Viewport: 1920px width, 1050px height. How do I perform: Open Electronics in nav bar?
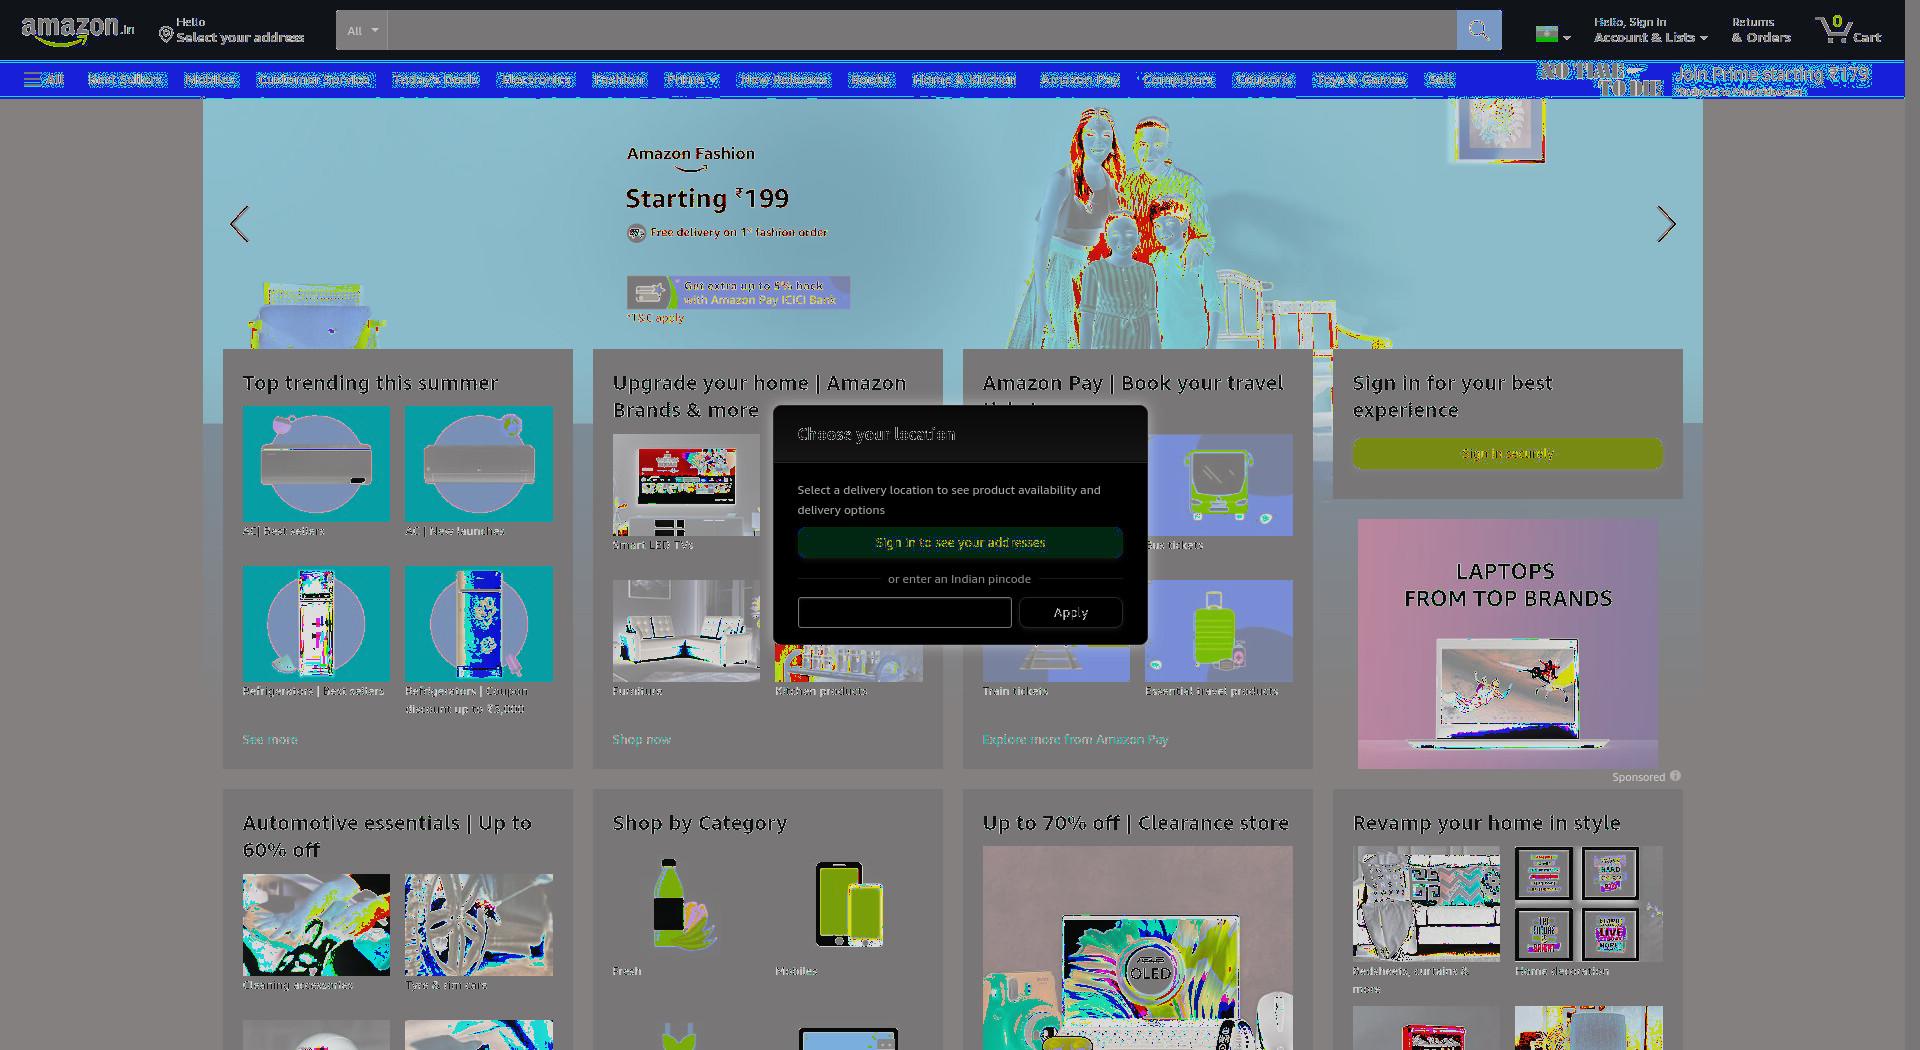click(x=535, y=79)
